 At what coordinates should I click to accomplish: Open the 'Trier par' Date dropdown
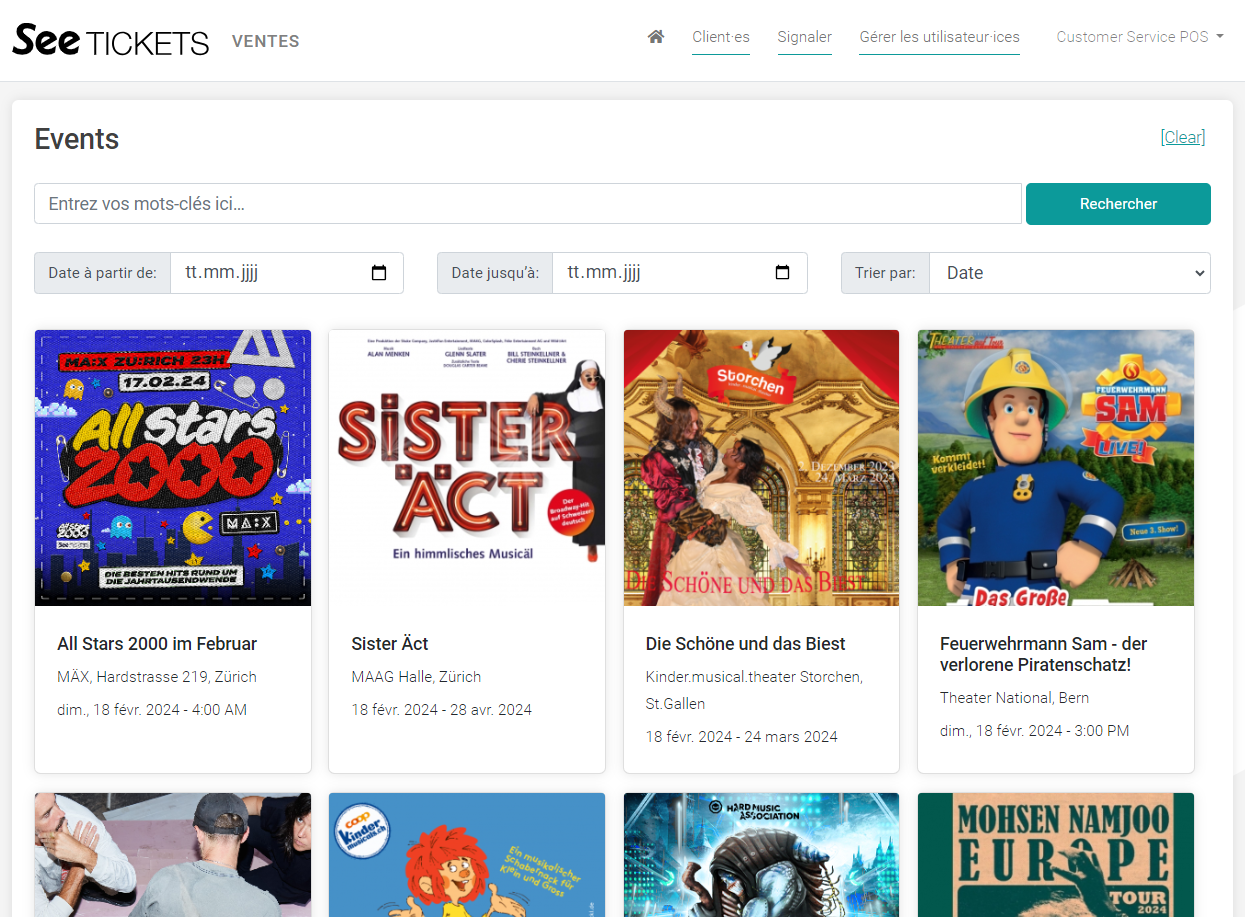point(1069,273)
